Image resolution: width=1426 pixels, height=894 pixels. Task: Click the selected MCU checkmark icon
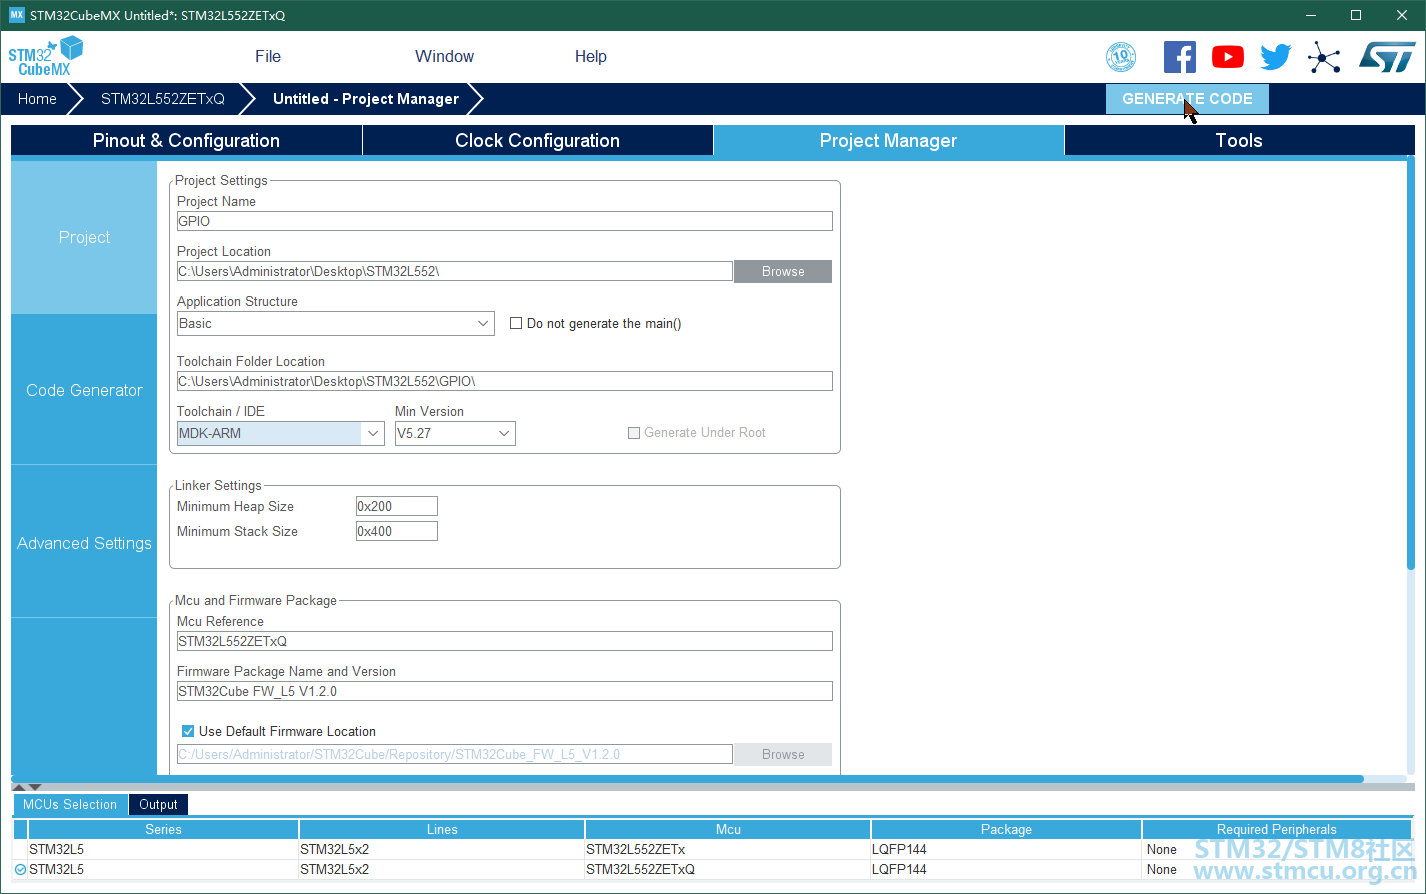tap(20, 870)
